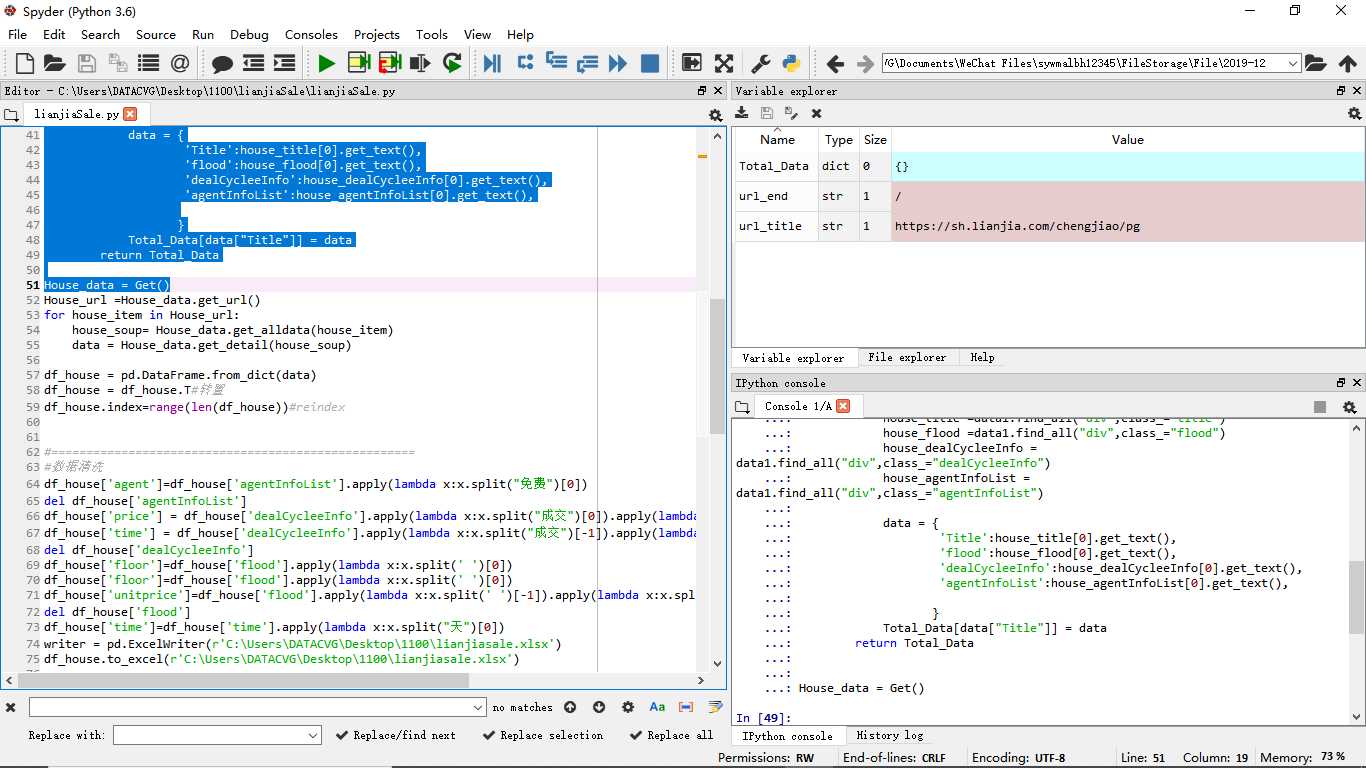The width and height of the screenshot is (1366, 768).
Task: Go back with left arrow
Action: pos(835,63)
